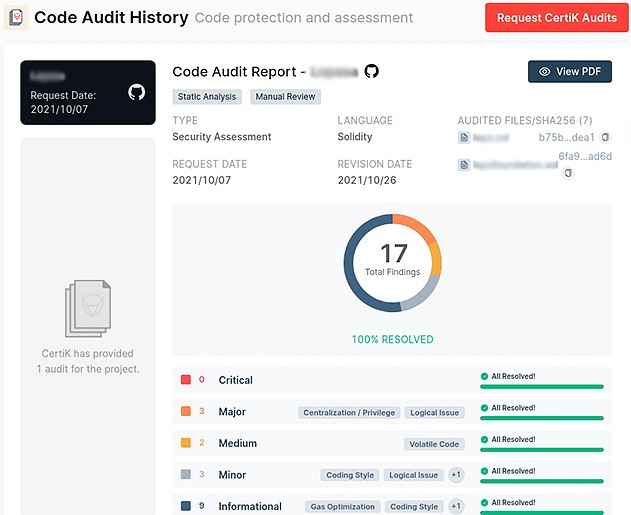Copy the b75b...dea1 hash with the copy icon
This screenshot has width=631, height=515.
(x=605, y=137)
